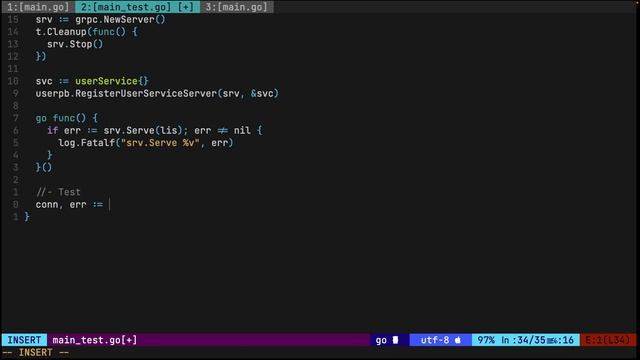
Task: Click on srv.Serve(lis) expression
Action: click(x=143, y=131)
